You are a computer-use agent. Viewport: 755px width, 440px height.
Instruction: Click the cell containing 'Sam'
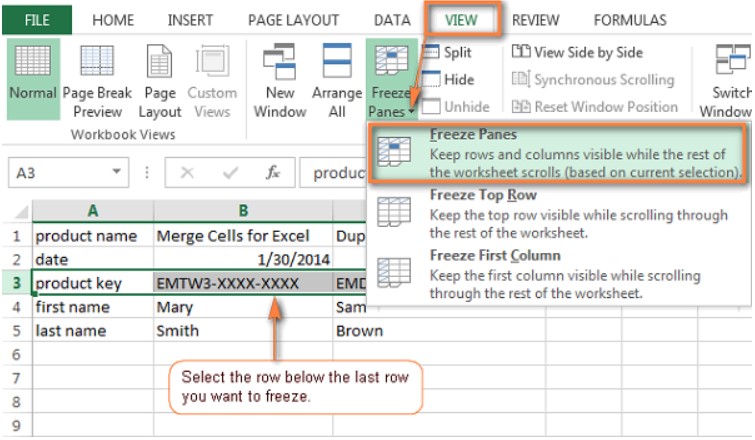pos(350,307)
